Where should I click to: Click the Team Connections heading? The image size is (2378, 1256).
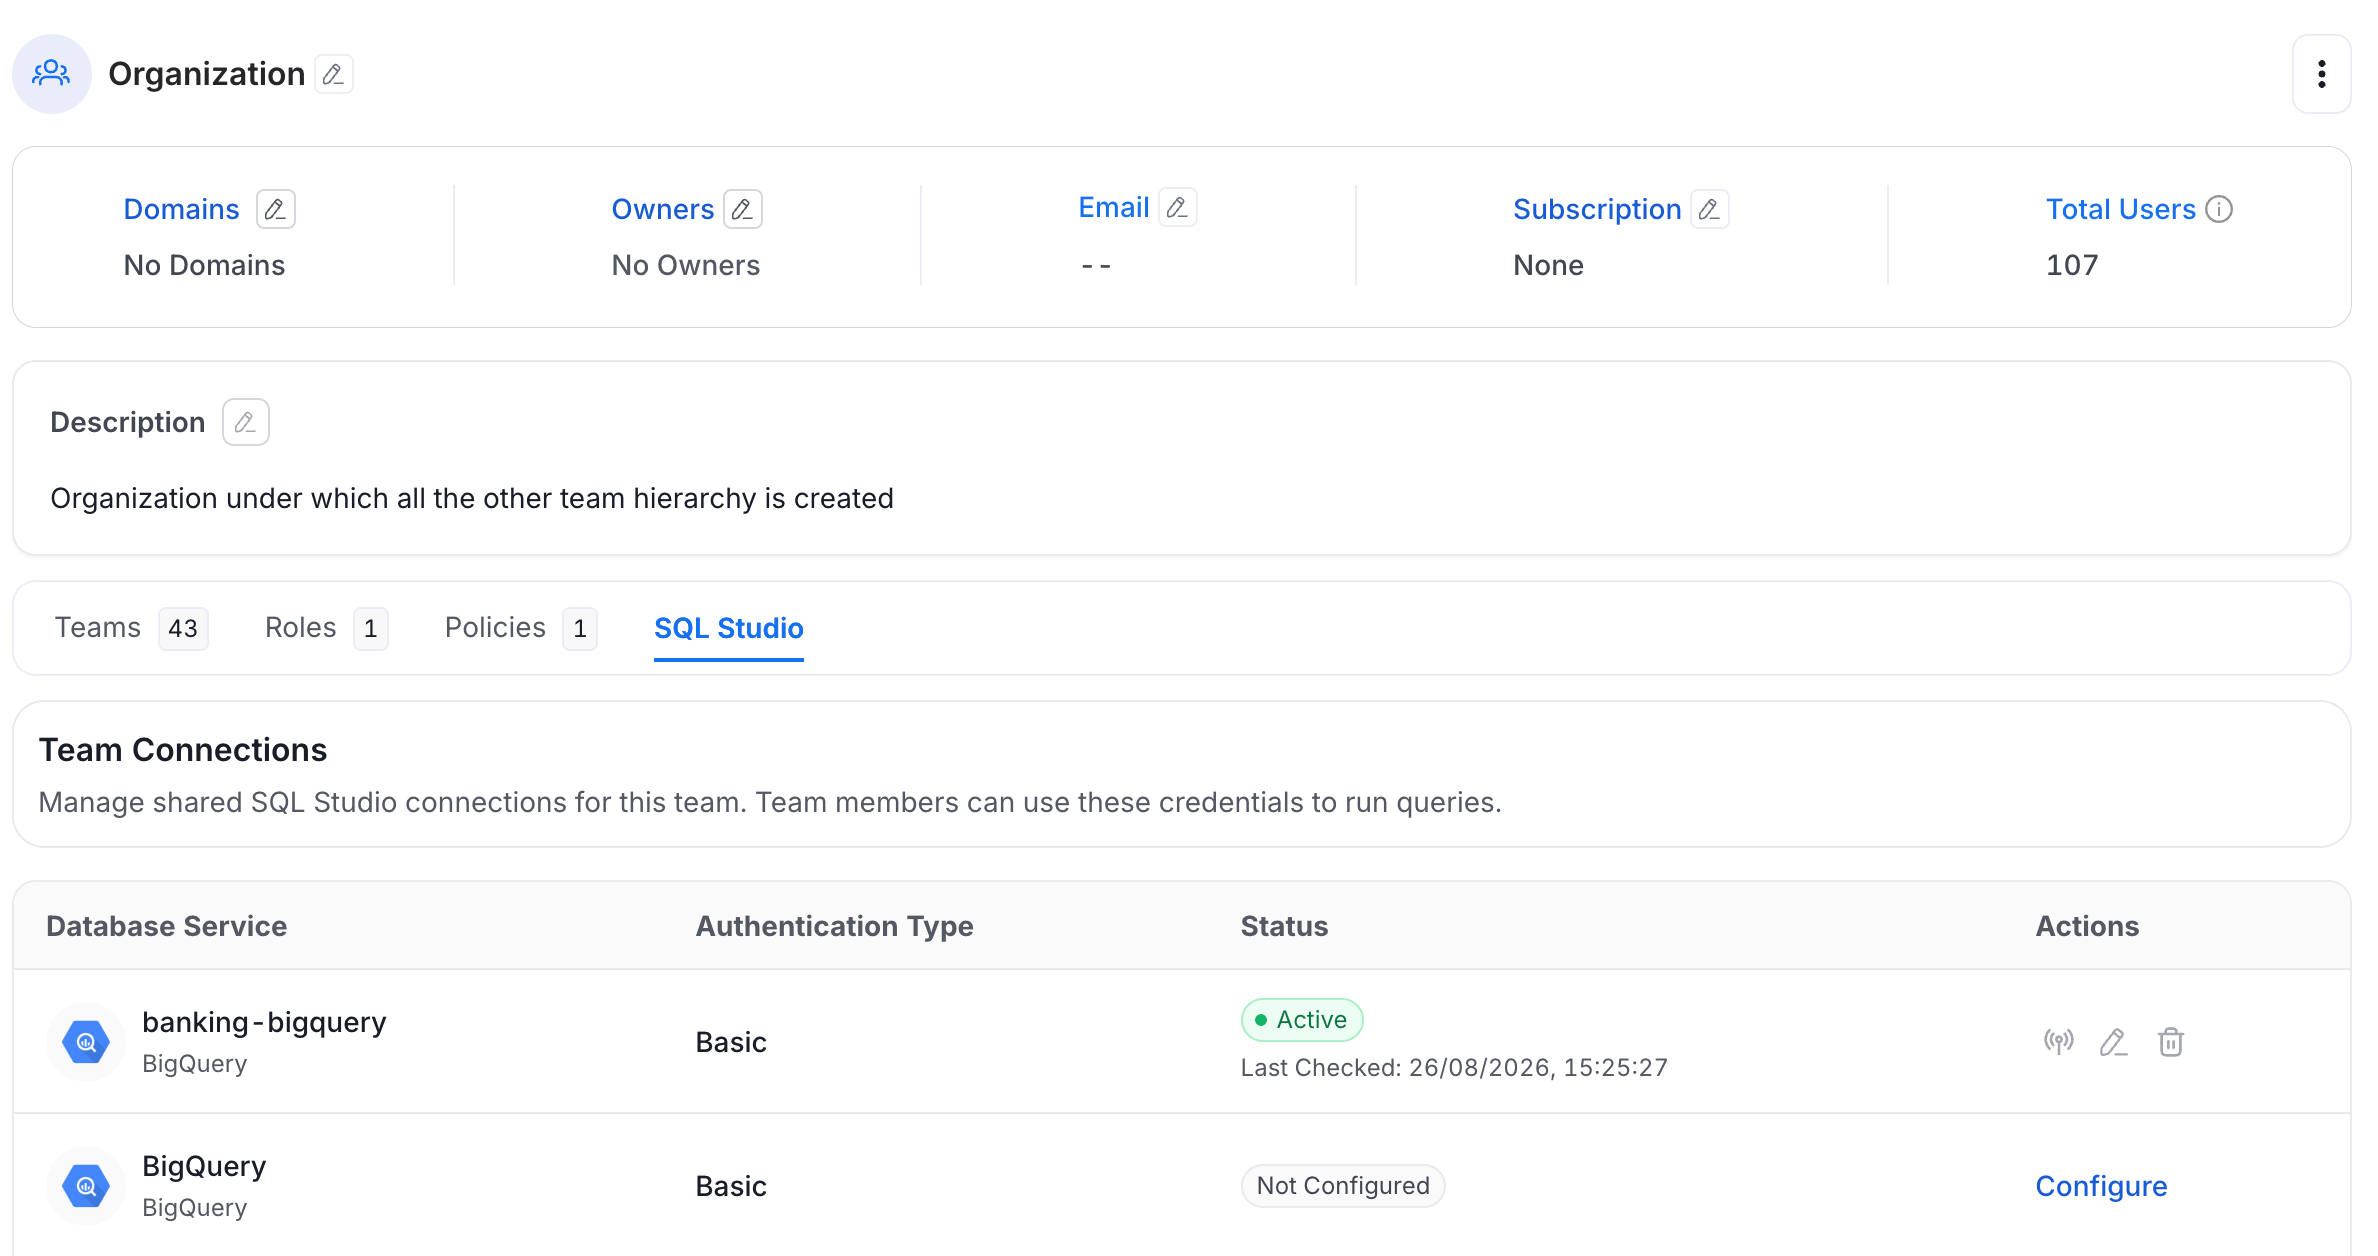click(183, 750)
